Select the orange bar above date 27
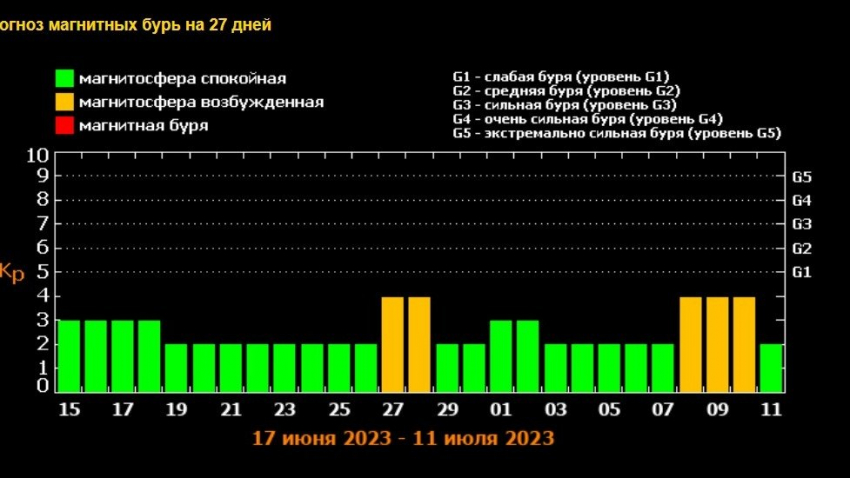The image size is (850, 478). point(393,343)
